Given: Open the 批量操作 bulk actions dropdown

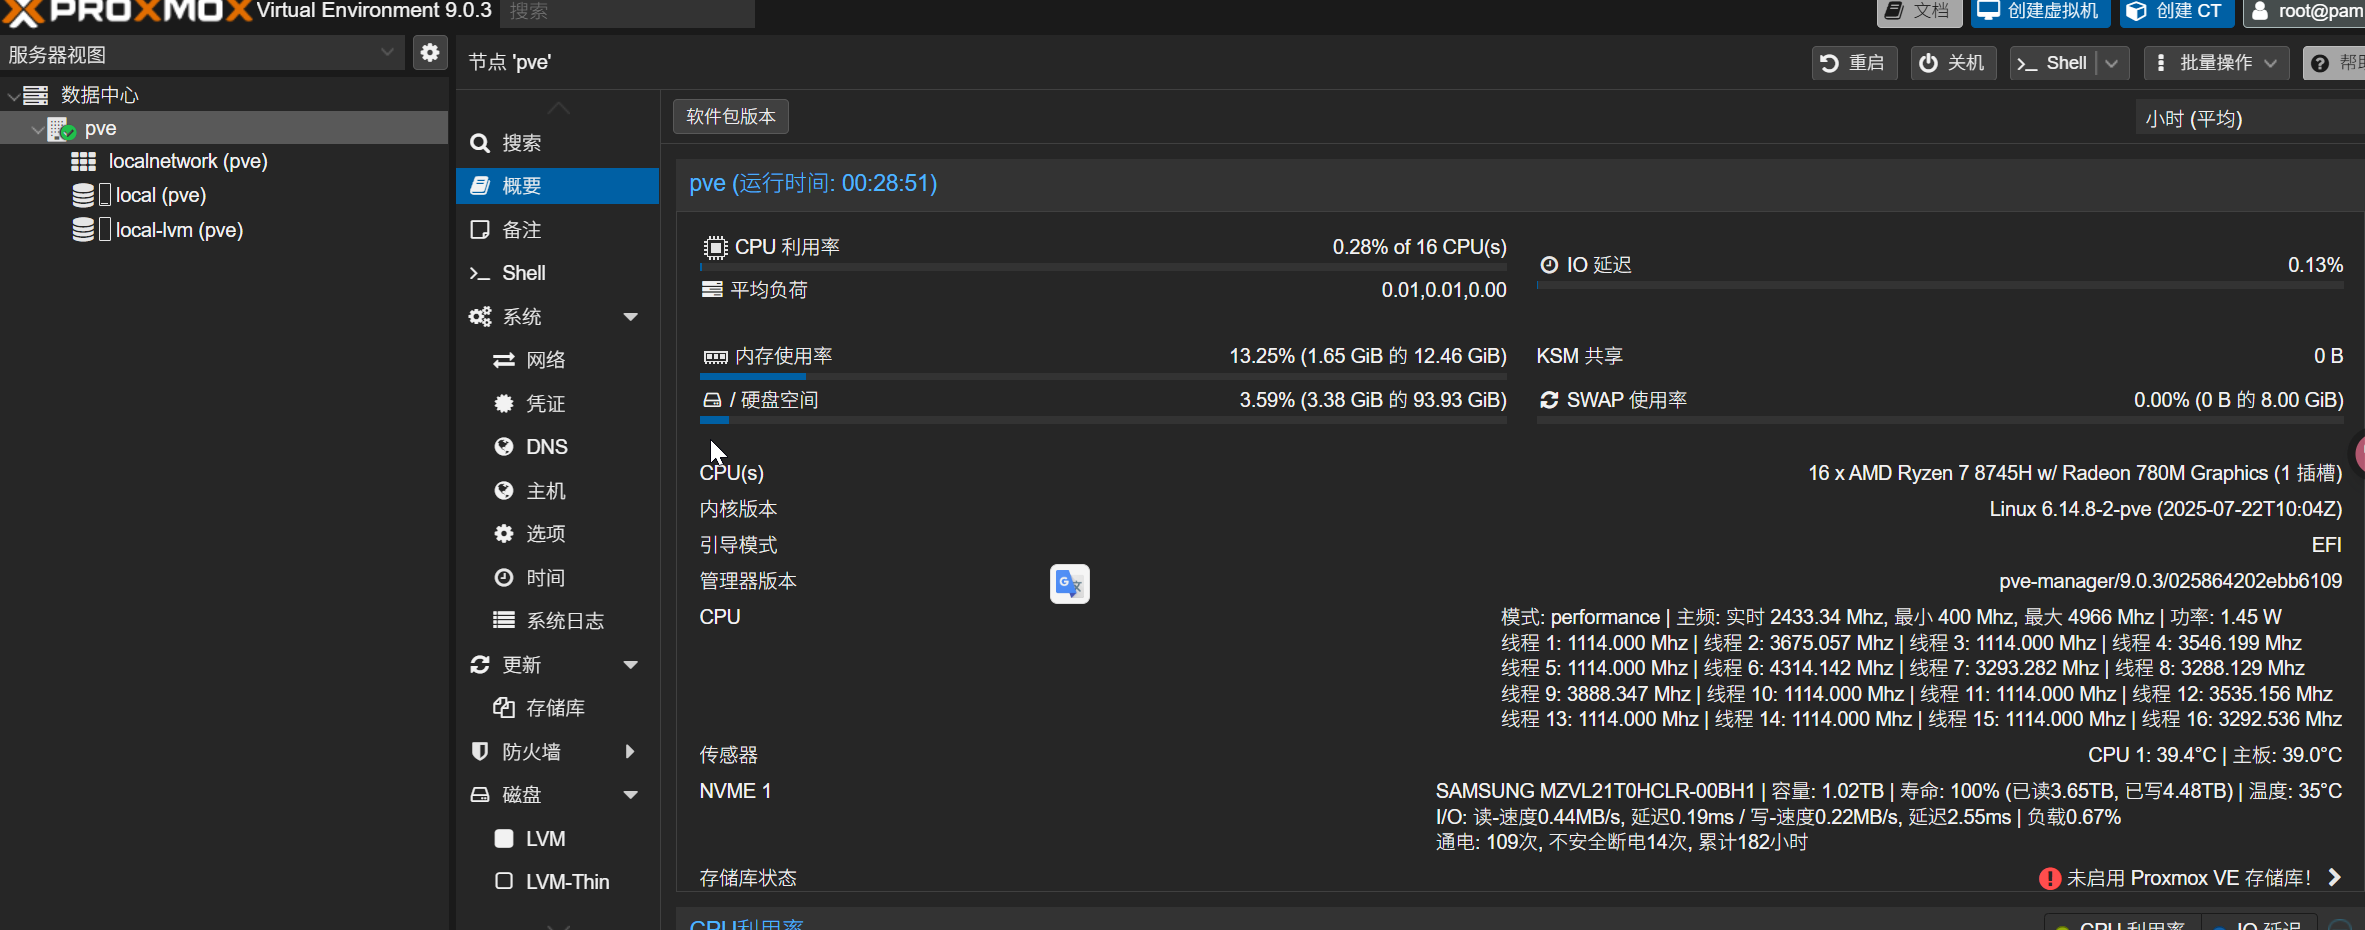Looking at the screenshot, I should pyautogui.click(x=2216, y=63).
